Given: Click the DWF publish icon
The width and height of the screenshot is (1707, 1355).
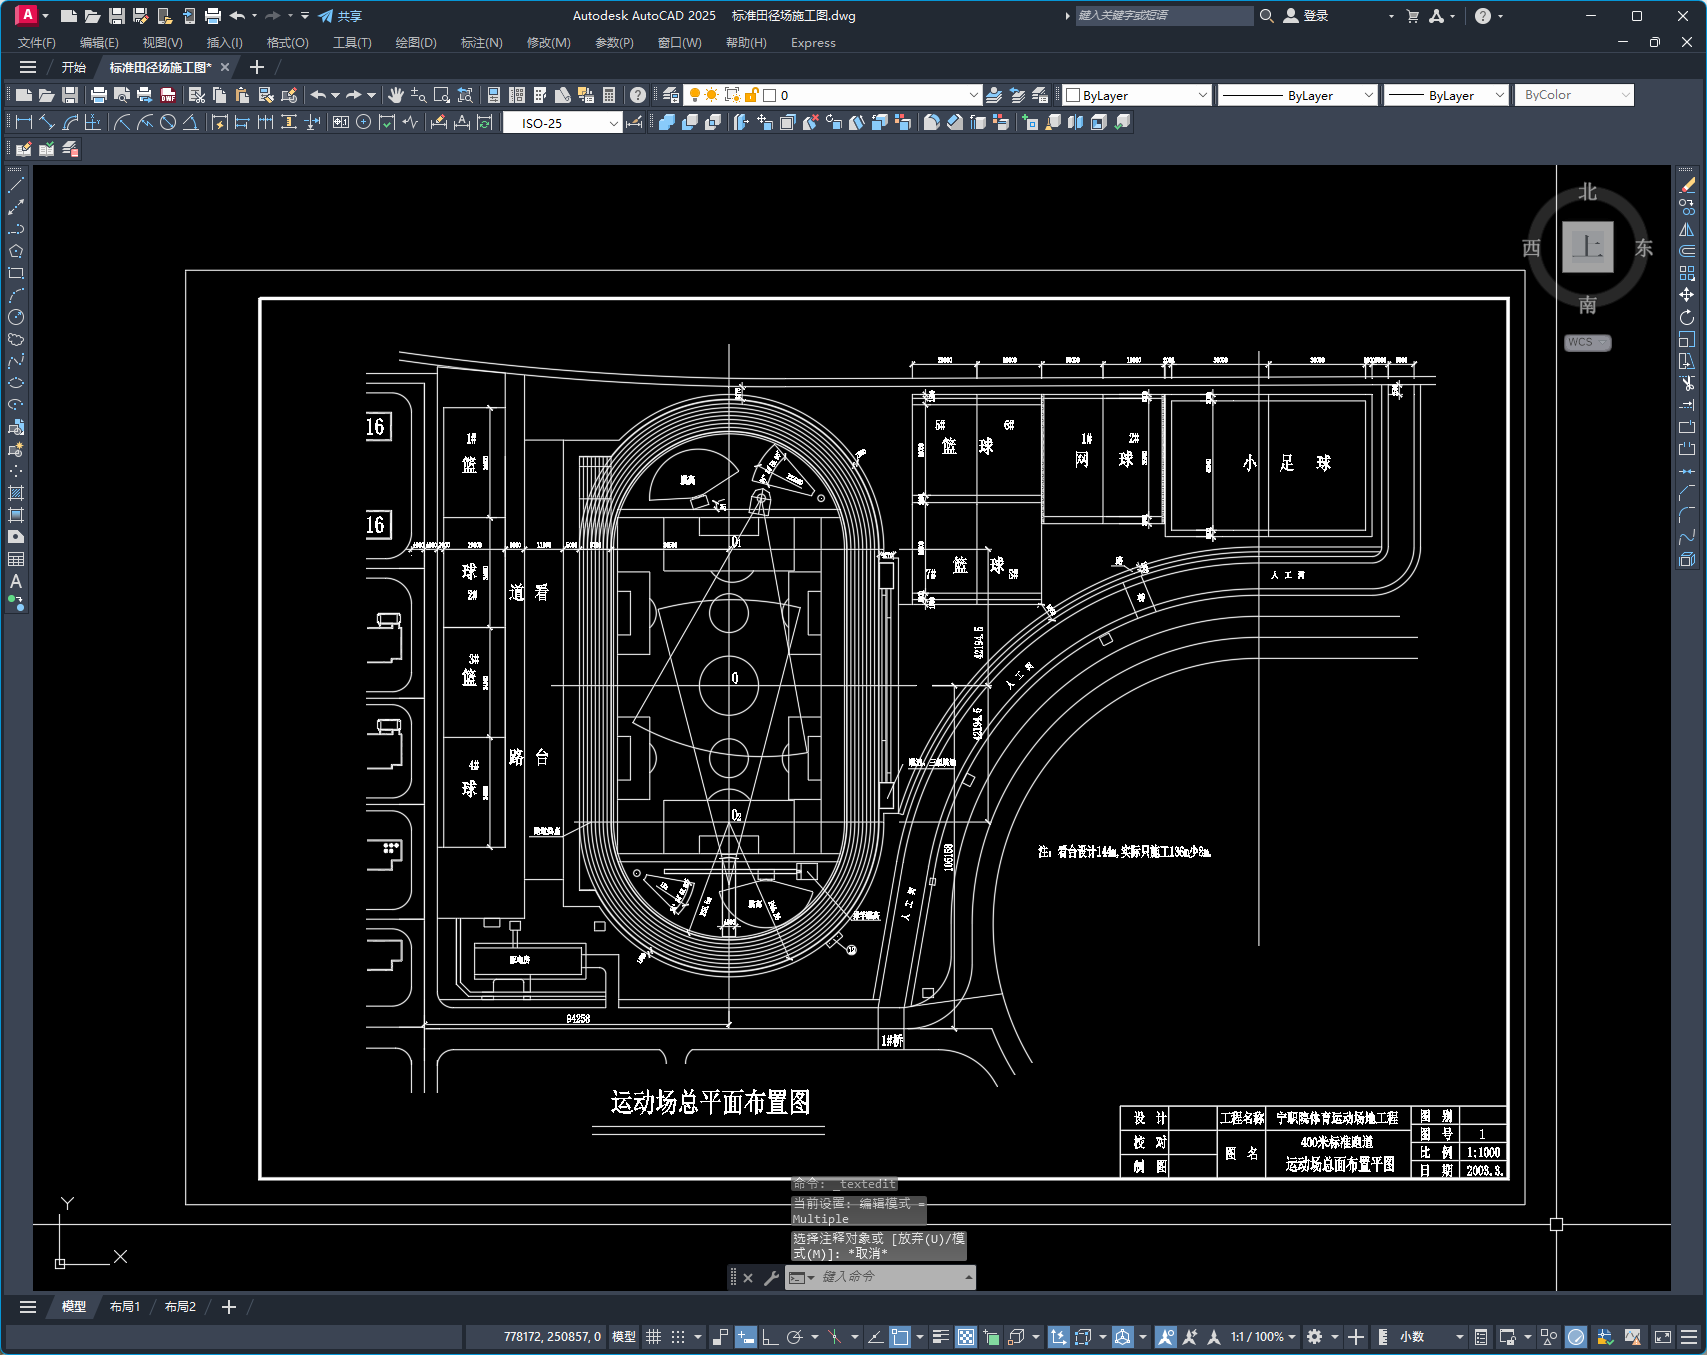Looking at the screenshot, I should click(x=168, y=95).
